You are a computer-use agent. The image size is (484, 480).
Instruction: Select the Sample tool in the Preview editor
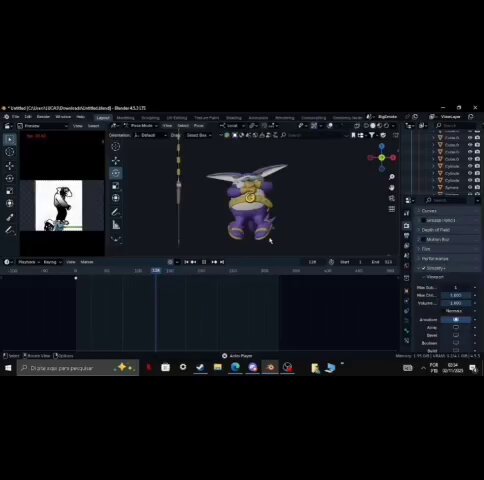(10, 217)
